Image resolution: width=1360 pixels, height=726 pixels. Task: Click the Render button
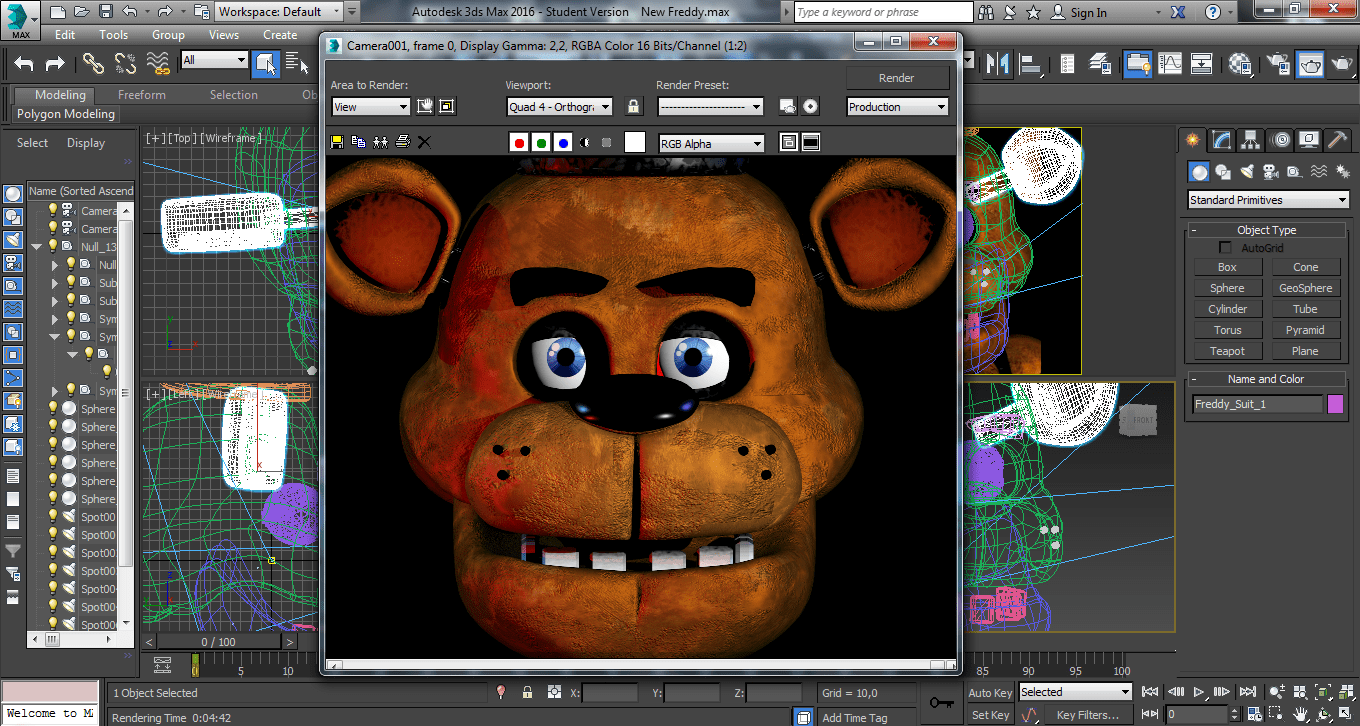896,78
